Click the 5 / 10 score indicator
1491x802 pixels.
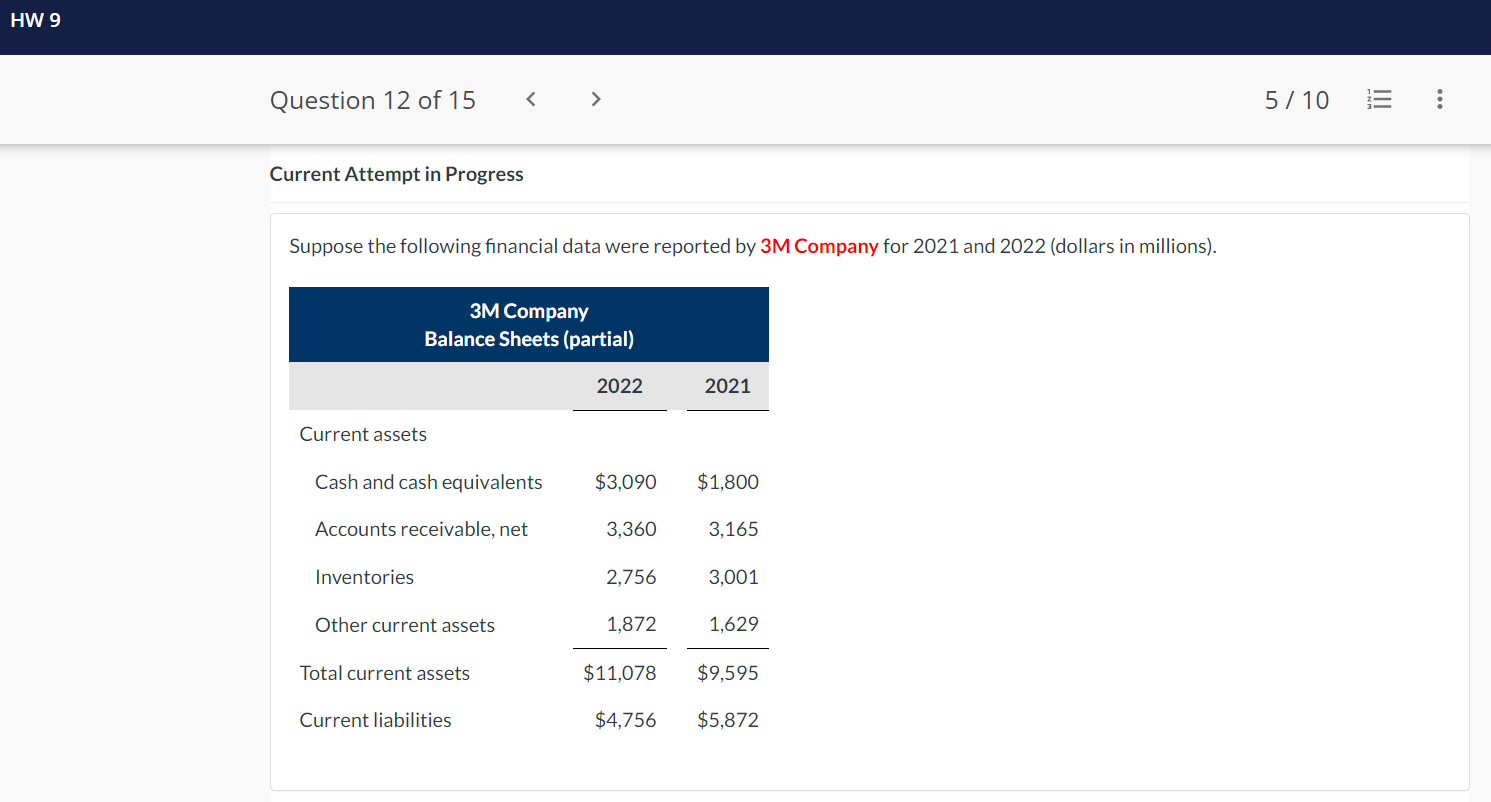coord(1296,99)
